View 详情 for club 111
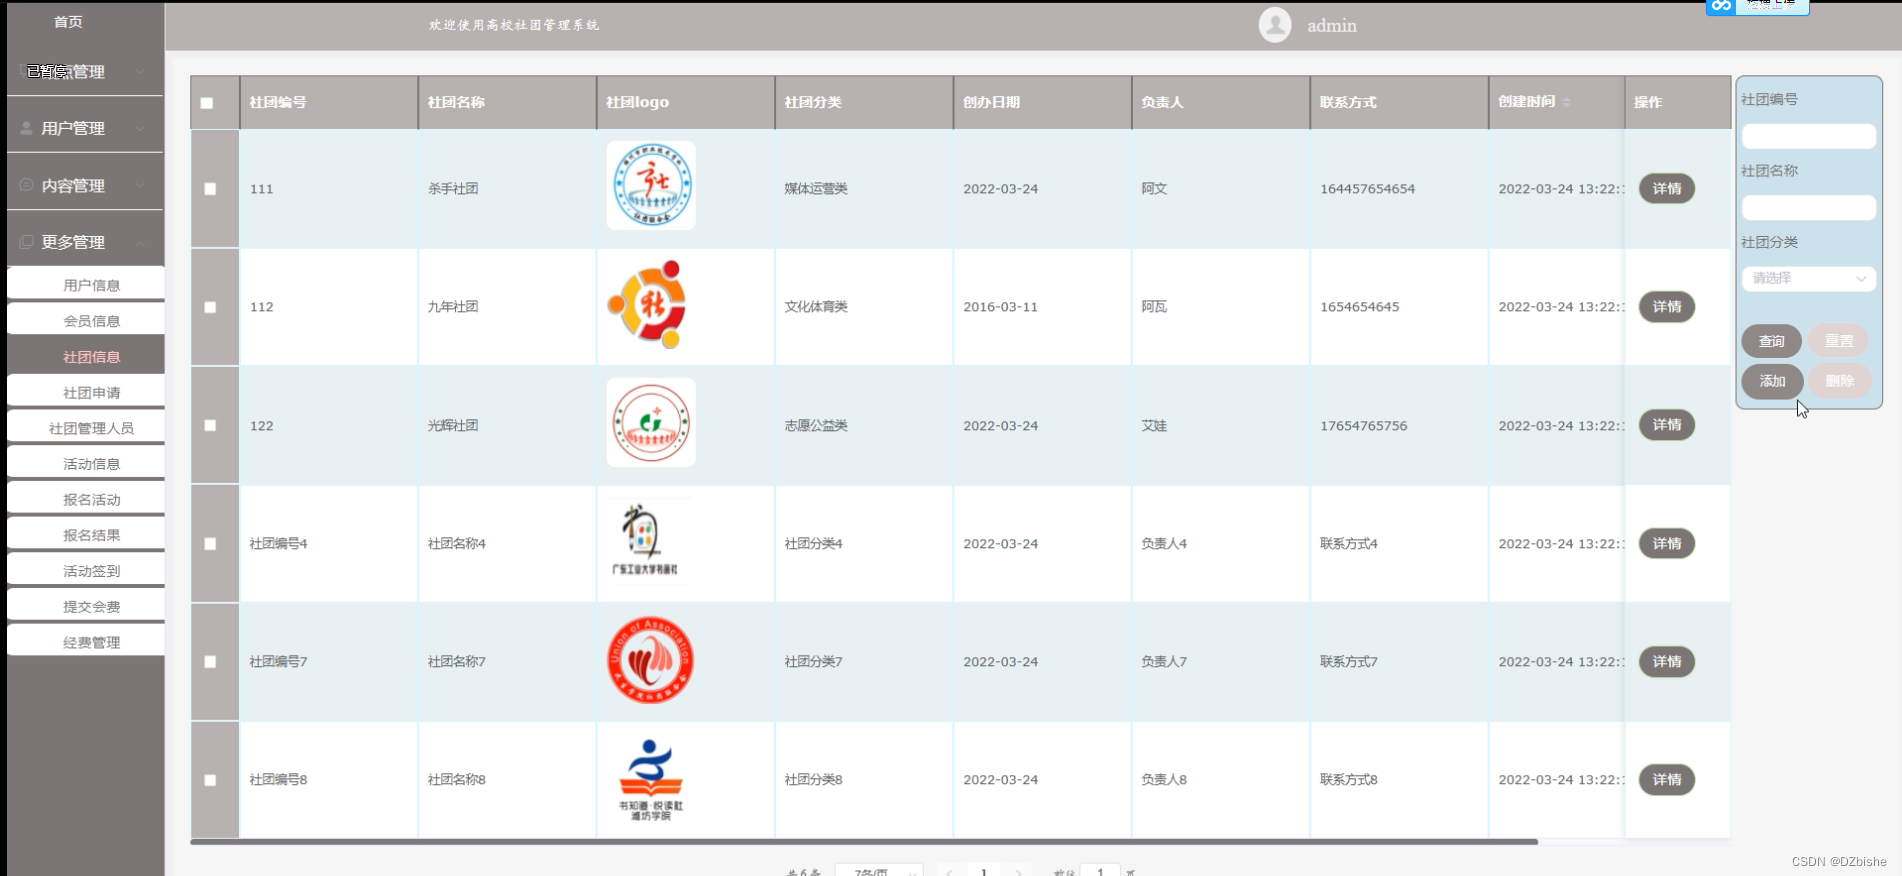This screenshot has height=876, width=1902. click(x=1666, y=188)
